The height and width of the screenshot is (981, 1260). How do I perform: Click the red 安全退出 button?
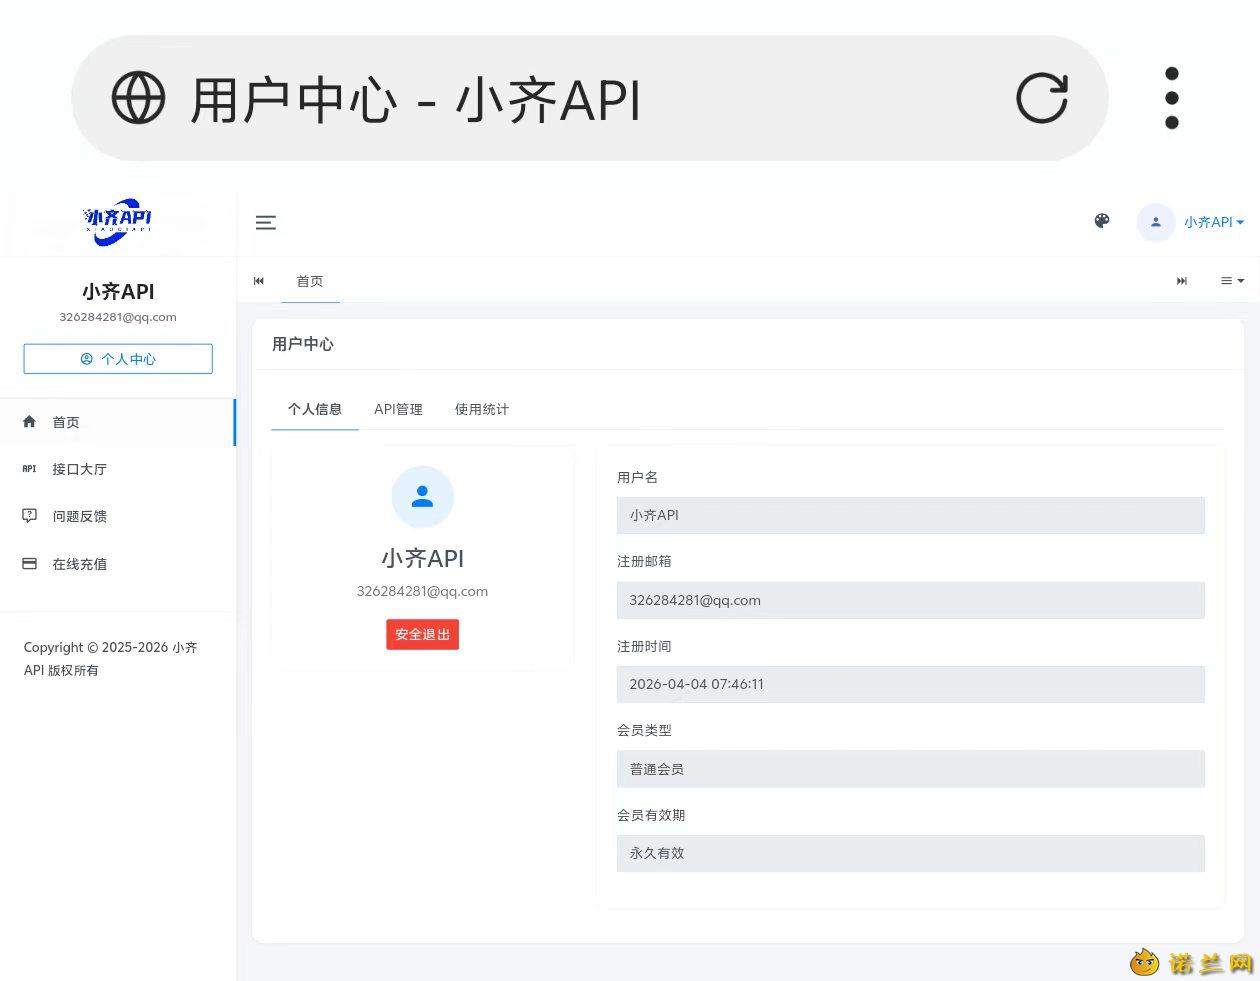pos(423,635)
